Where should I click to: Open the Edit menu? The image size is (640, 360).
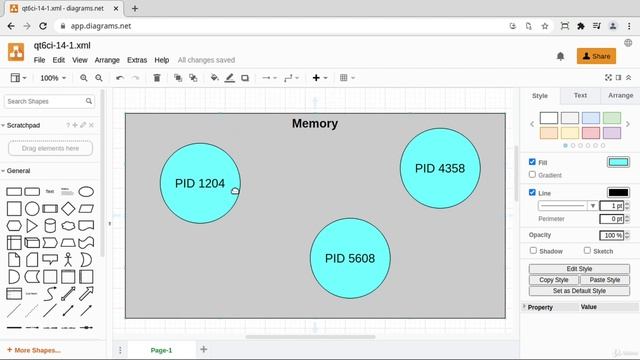pyautogui.click(x=58, y=60)
